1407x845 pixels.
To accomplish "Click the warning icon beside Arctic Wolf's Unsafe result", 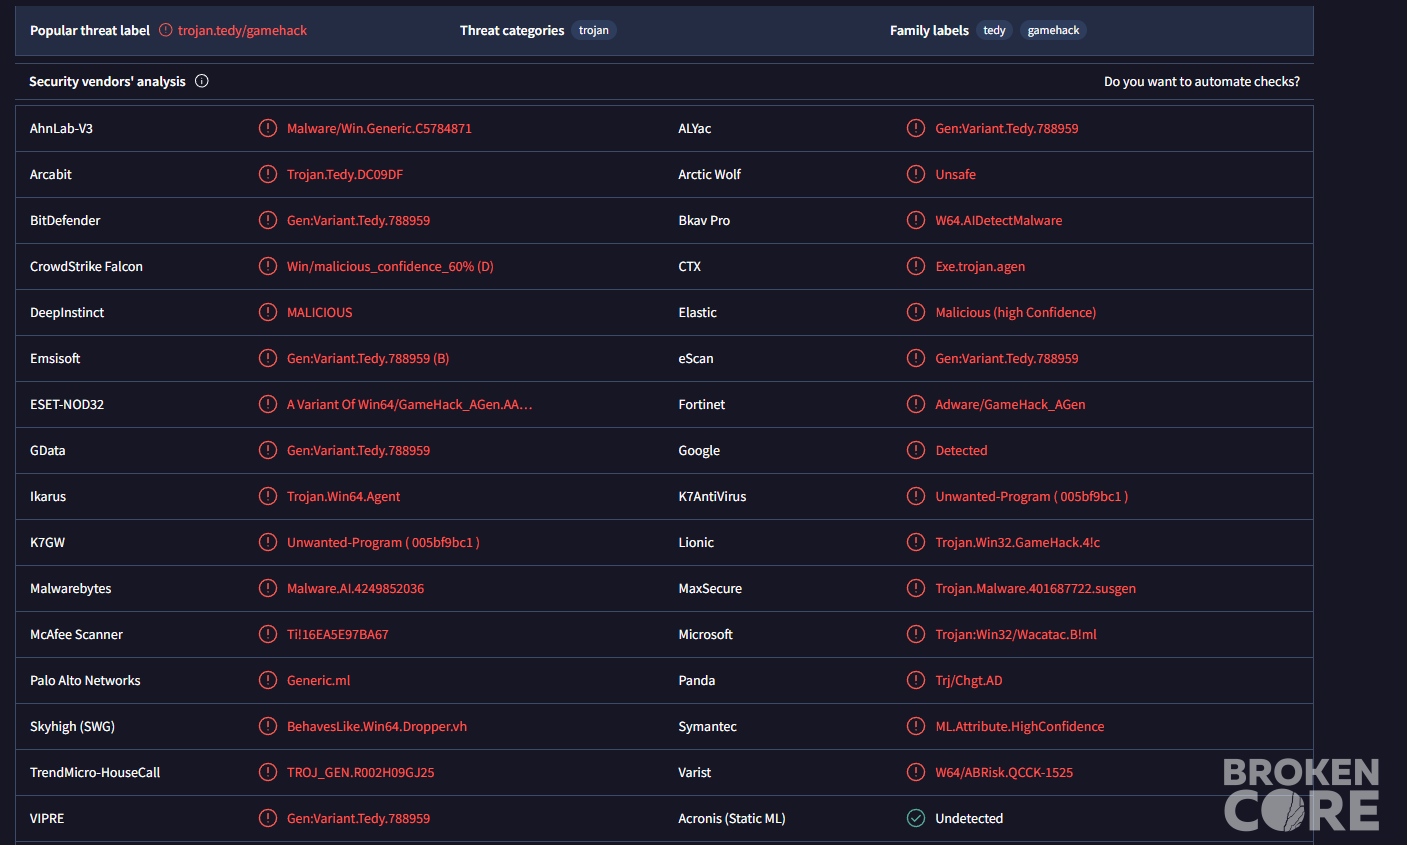I will coord(916,174).
